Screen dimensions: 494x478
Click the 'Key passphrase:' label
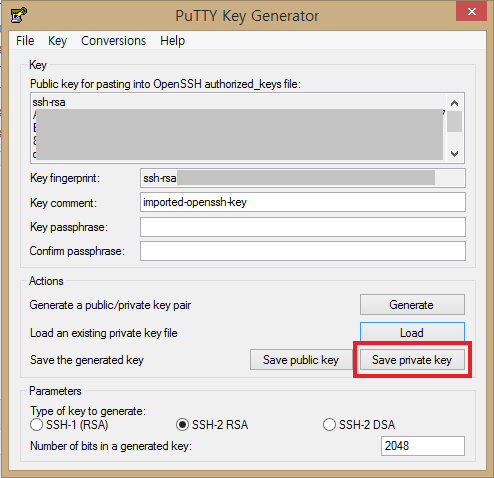click(69, 227)
